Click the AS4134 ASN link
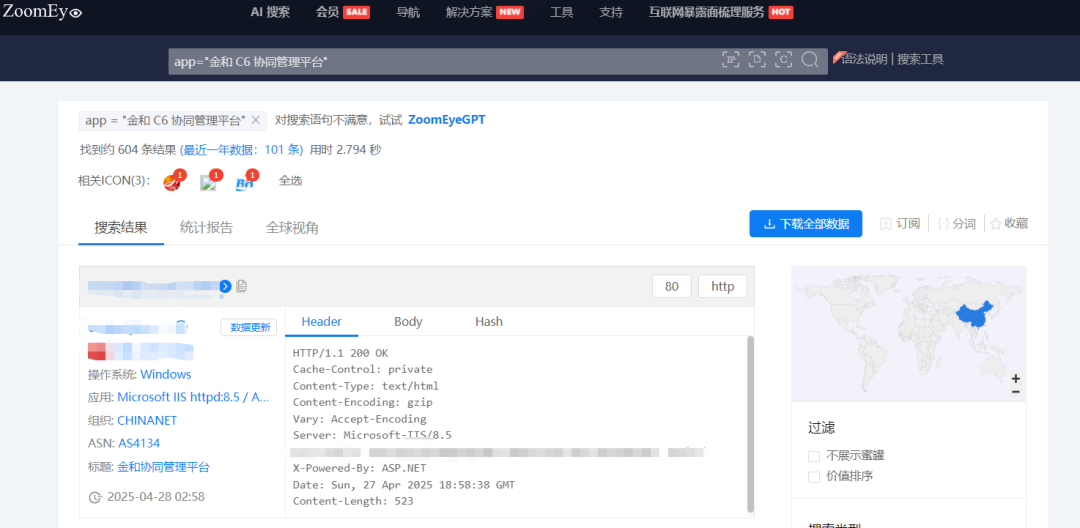 139,443
